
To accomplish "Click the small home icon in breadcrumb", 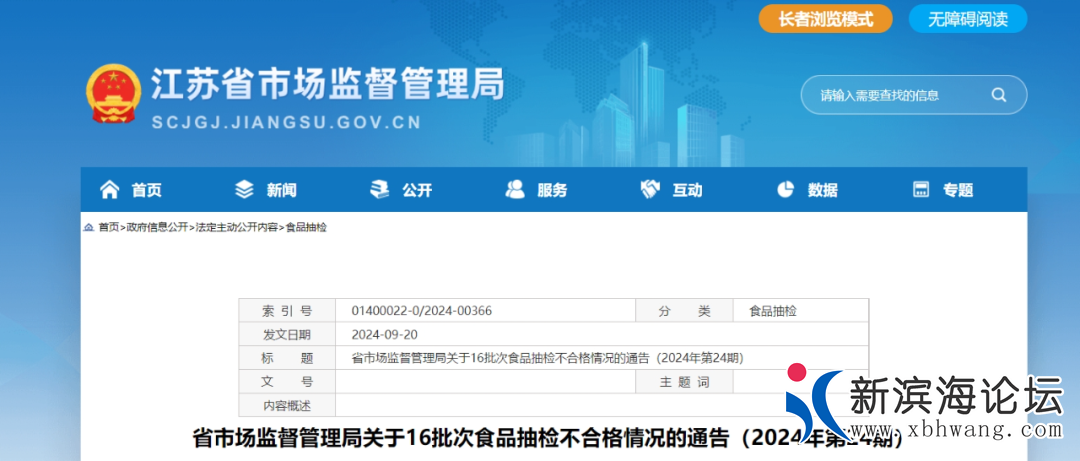I will coord(89,228).
